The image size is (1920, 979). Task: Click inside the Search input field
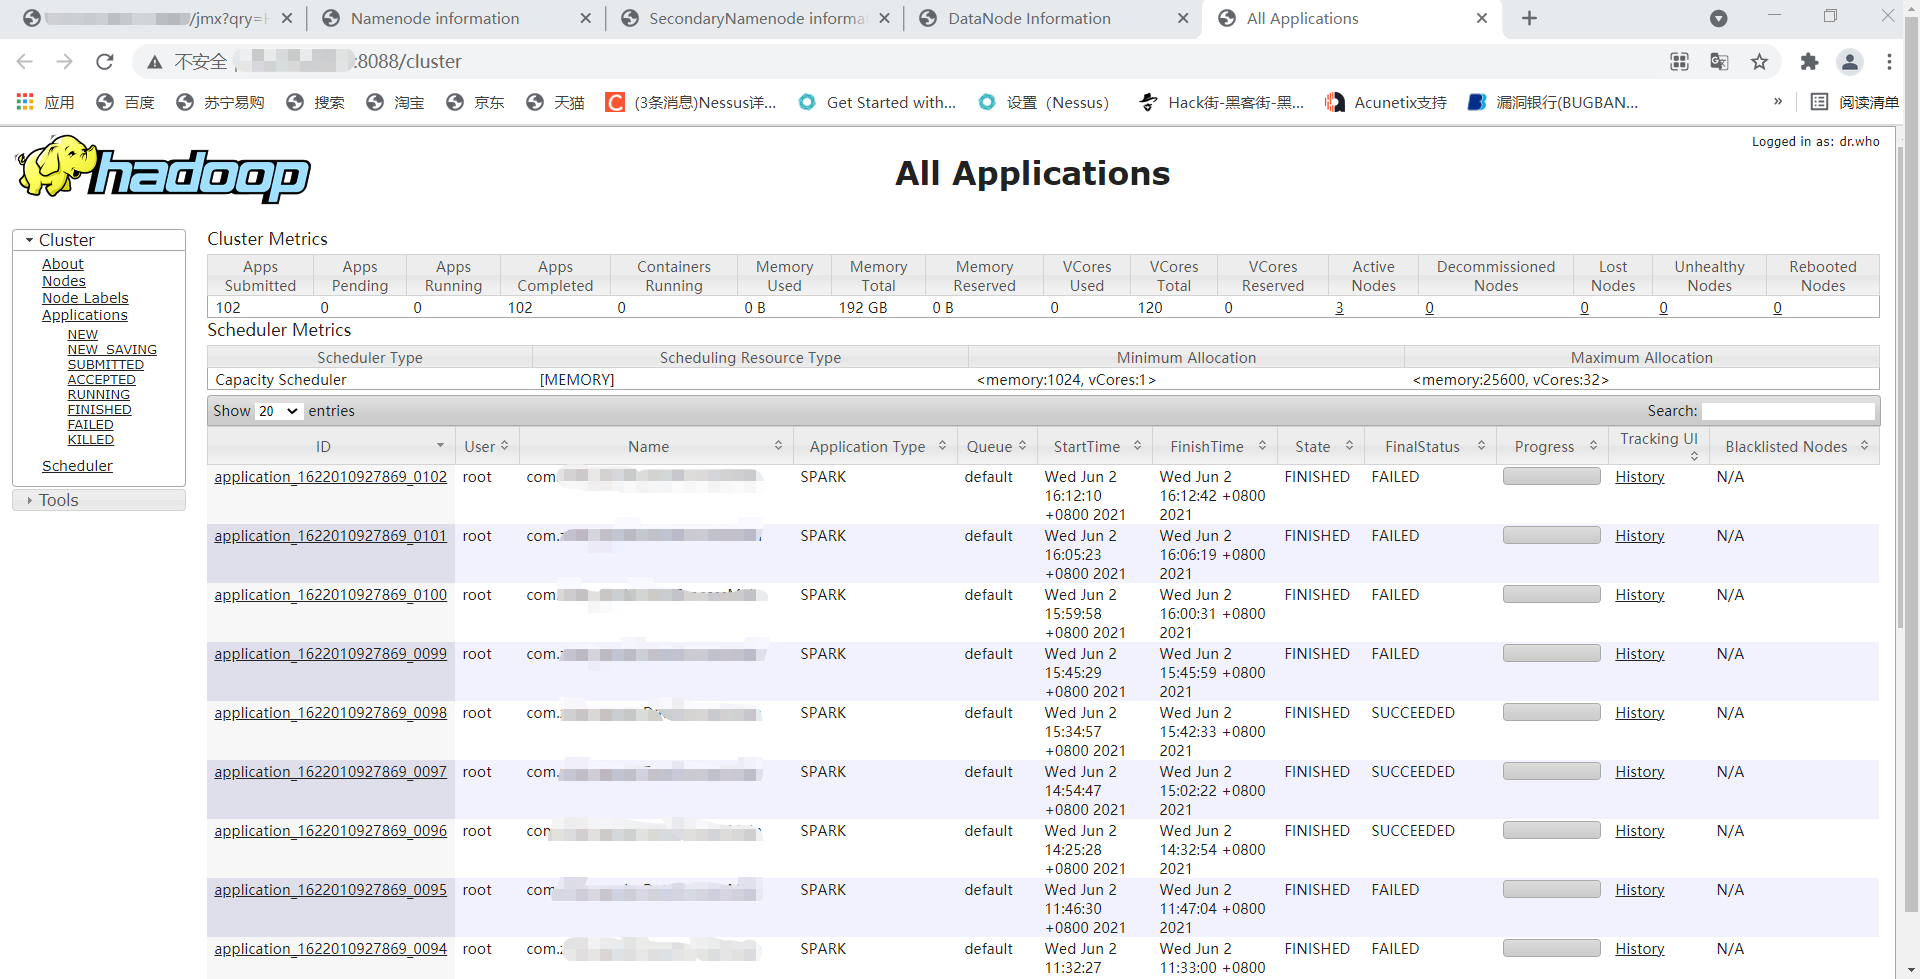[1789, 411]
